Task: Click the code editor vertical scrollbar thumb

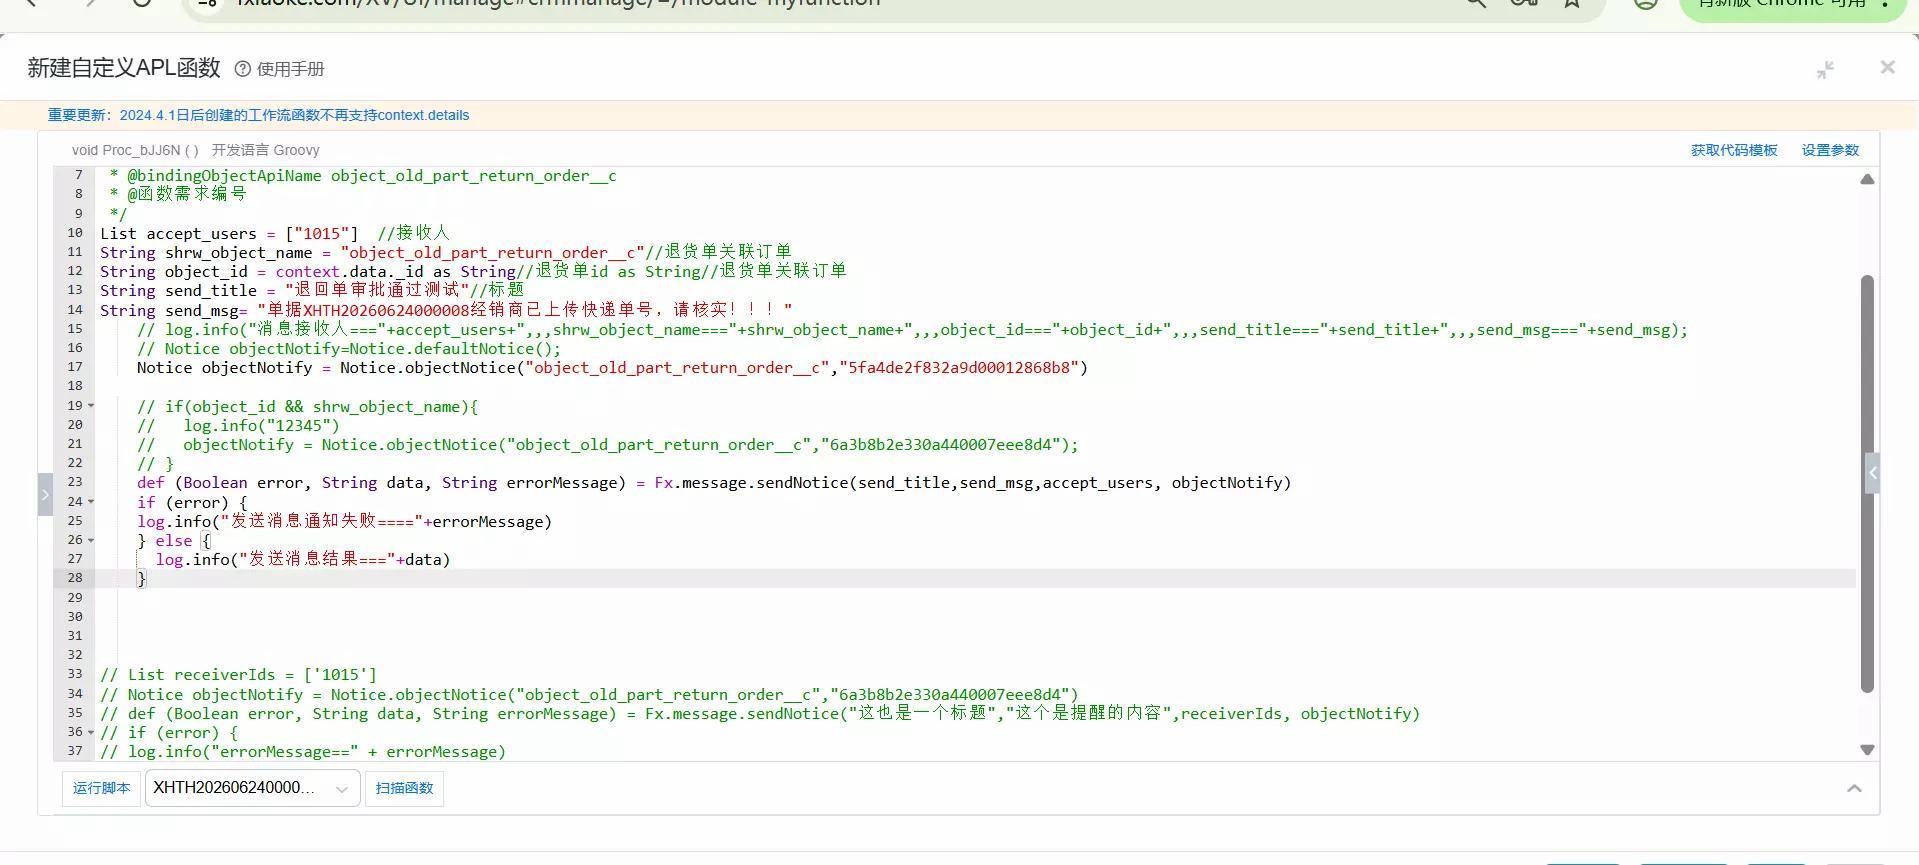Action: (x=1867, y=483)
